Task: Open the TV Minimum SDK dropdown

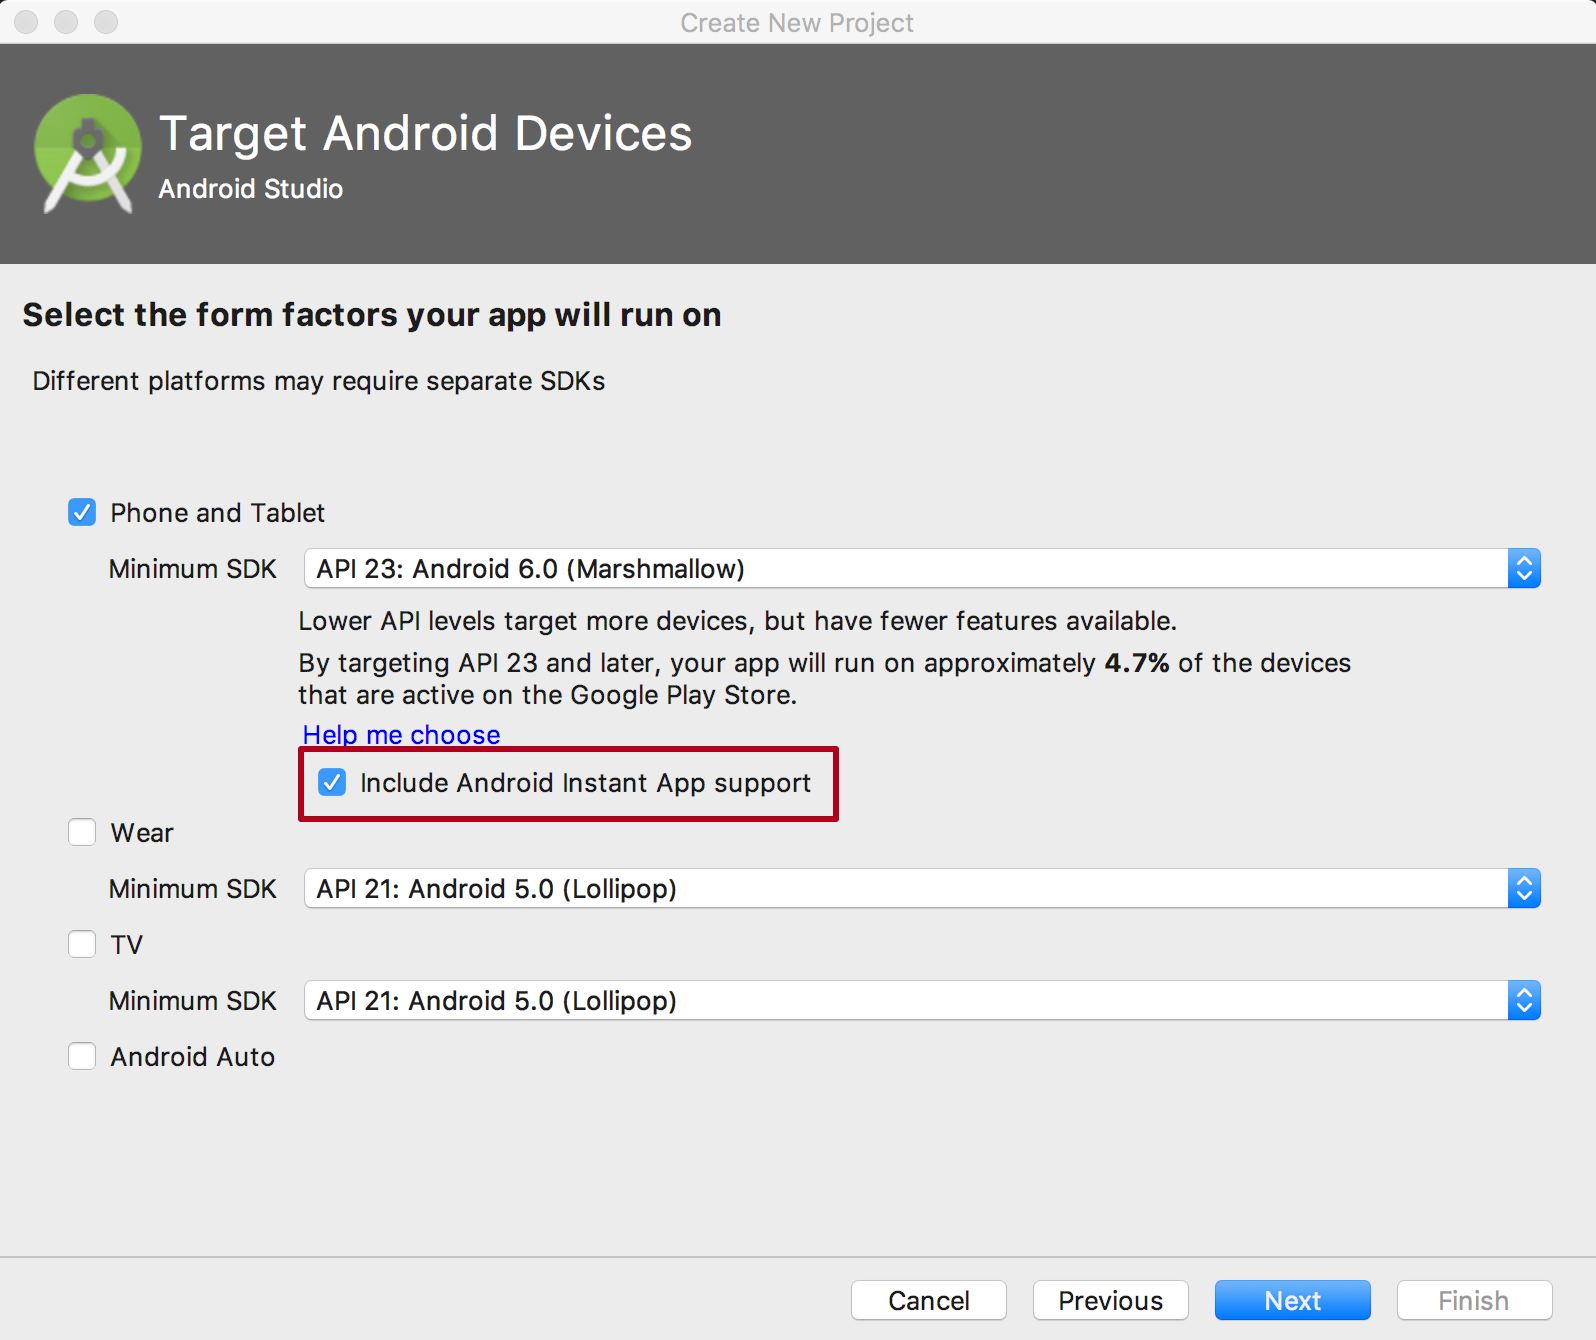Action: [x=922, y=1000]
